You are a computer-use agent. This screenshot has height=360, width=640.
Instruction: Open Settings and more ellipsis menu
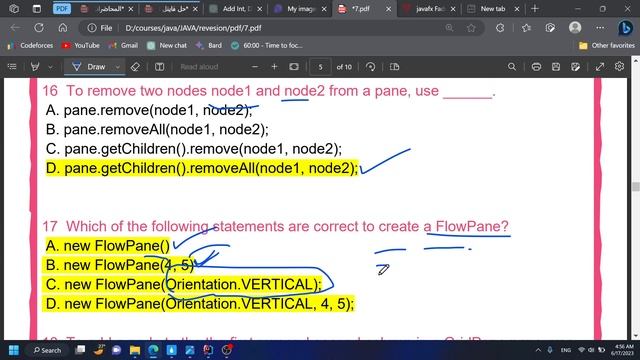tap(600, 28)
